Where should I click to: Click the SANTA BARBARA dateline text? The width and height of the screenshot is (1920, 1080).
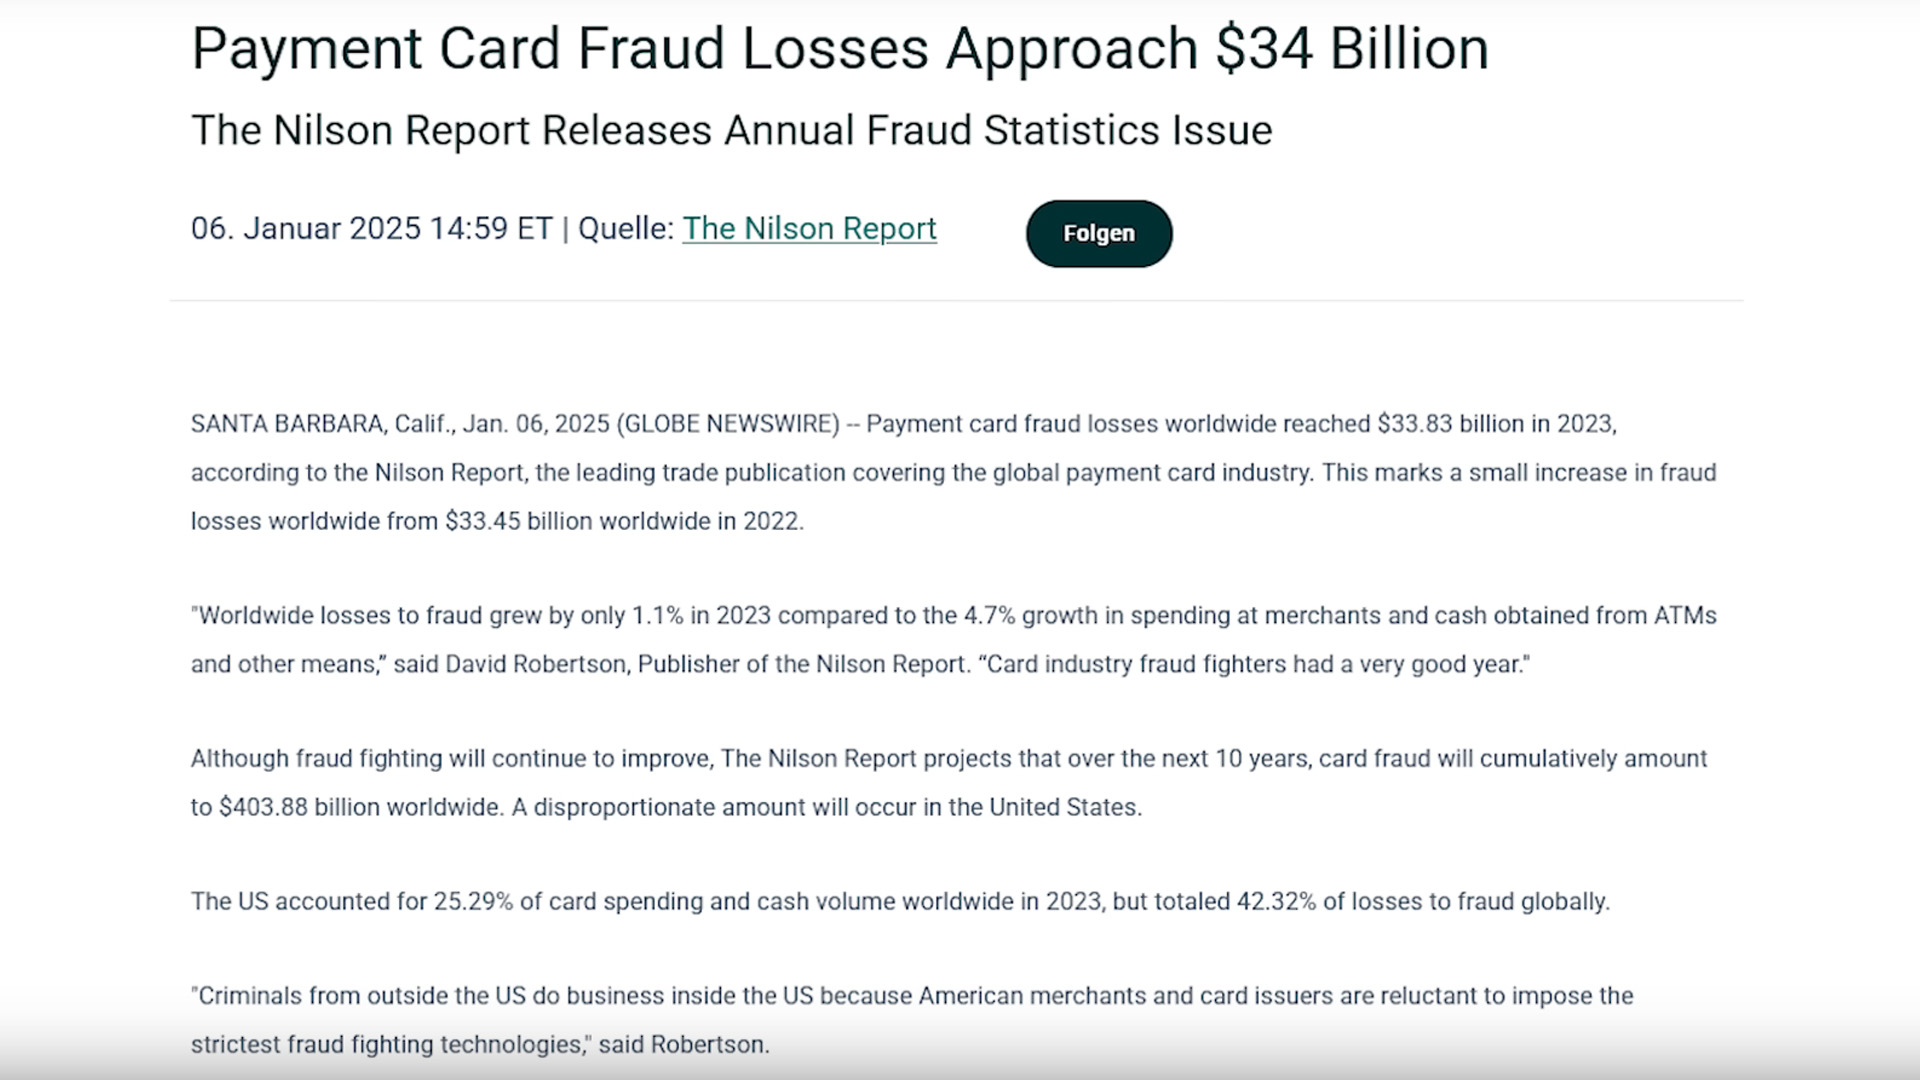click(x=287, y=424)
